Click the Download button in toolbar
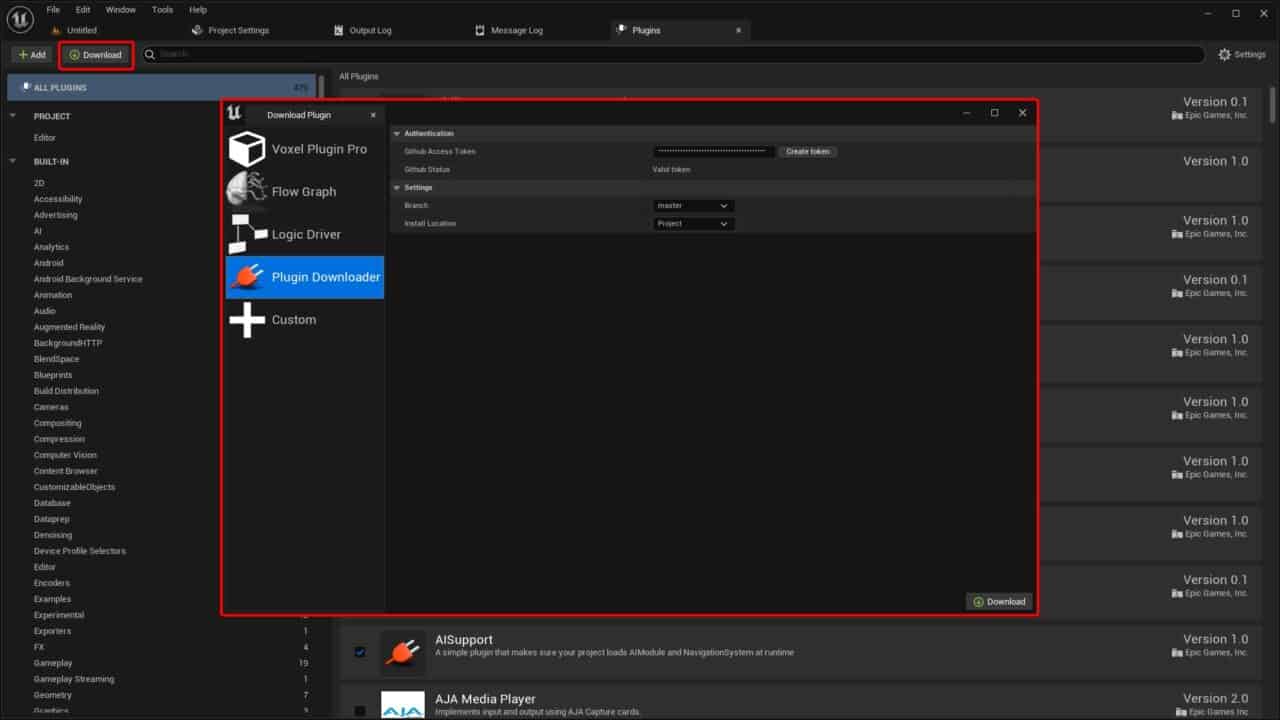 pyautogui.click(x=96, y=55)
